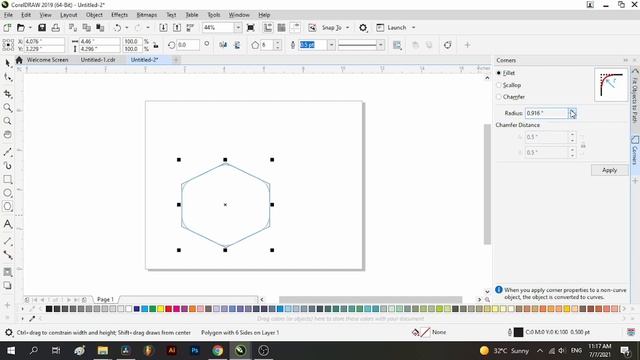Click the Print icon
This screenshot has height=360, width=640.
tap(56, 28)
